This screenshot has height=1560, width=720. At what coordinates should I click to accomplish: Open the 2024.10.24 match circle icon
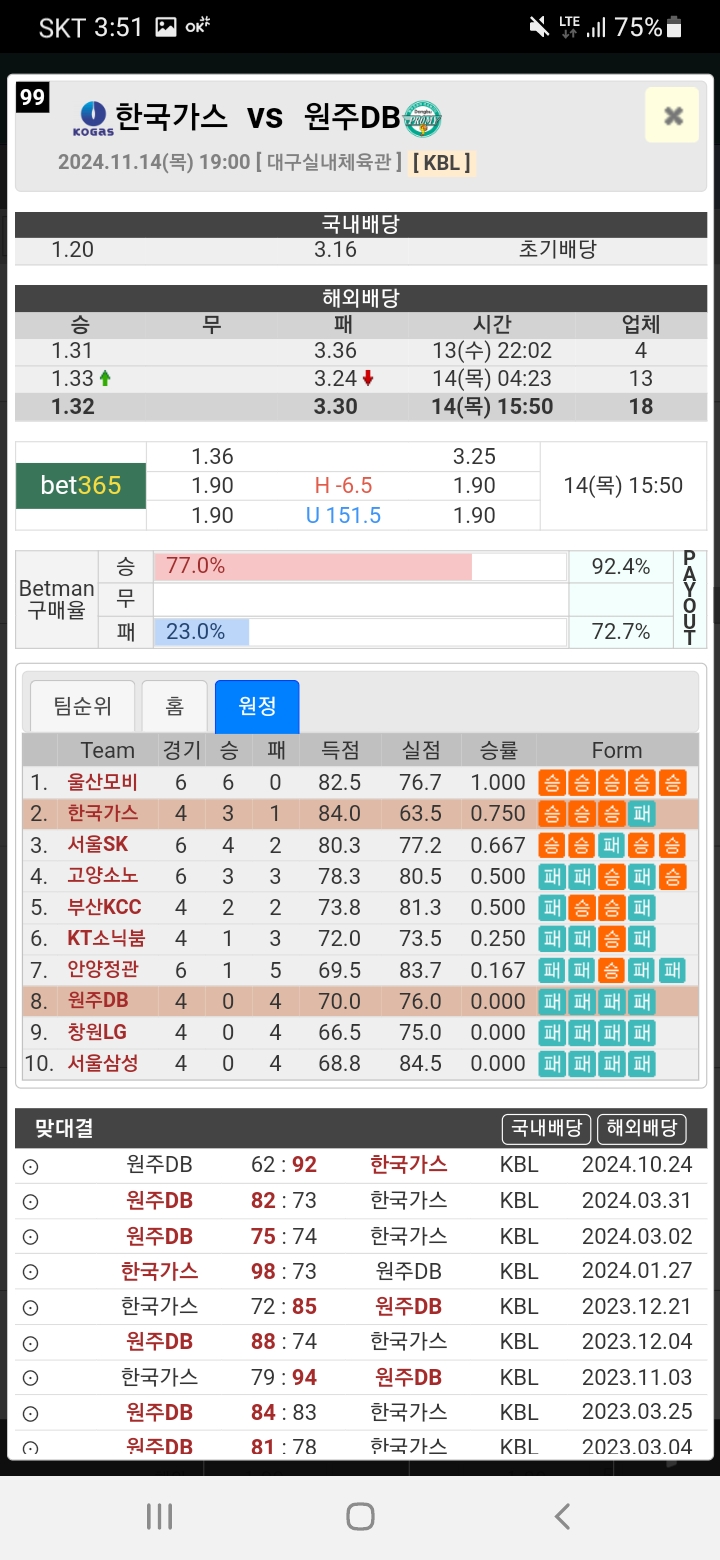pos(31,1166)
